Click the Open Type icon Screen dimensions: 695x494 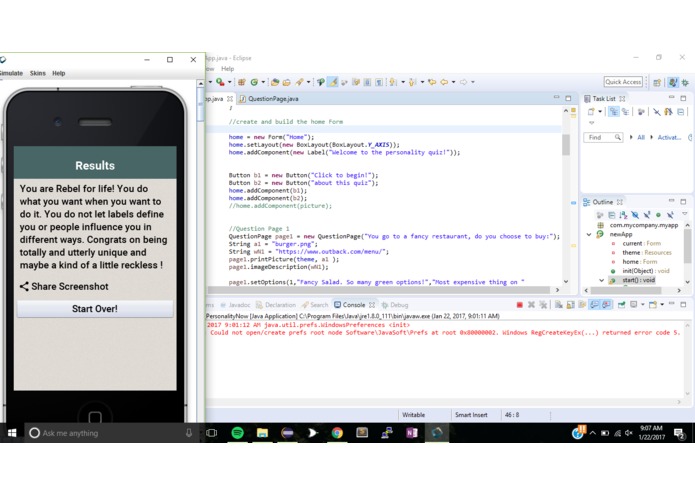click(275, 82)
